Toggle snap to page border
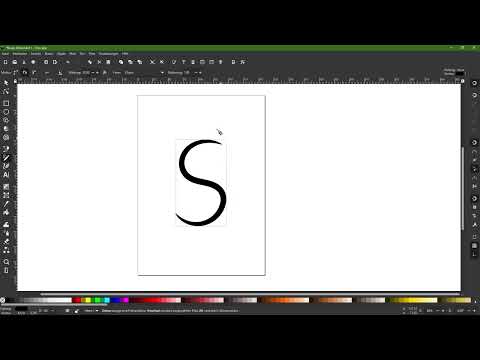The image size is (480, 360). point(474,237)
